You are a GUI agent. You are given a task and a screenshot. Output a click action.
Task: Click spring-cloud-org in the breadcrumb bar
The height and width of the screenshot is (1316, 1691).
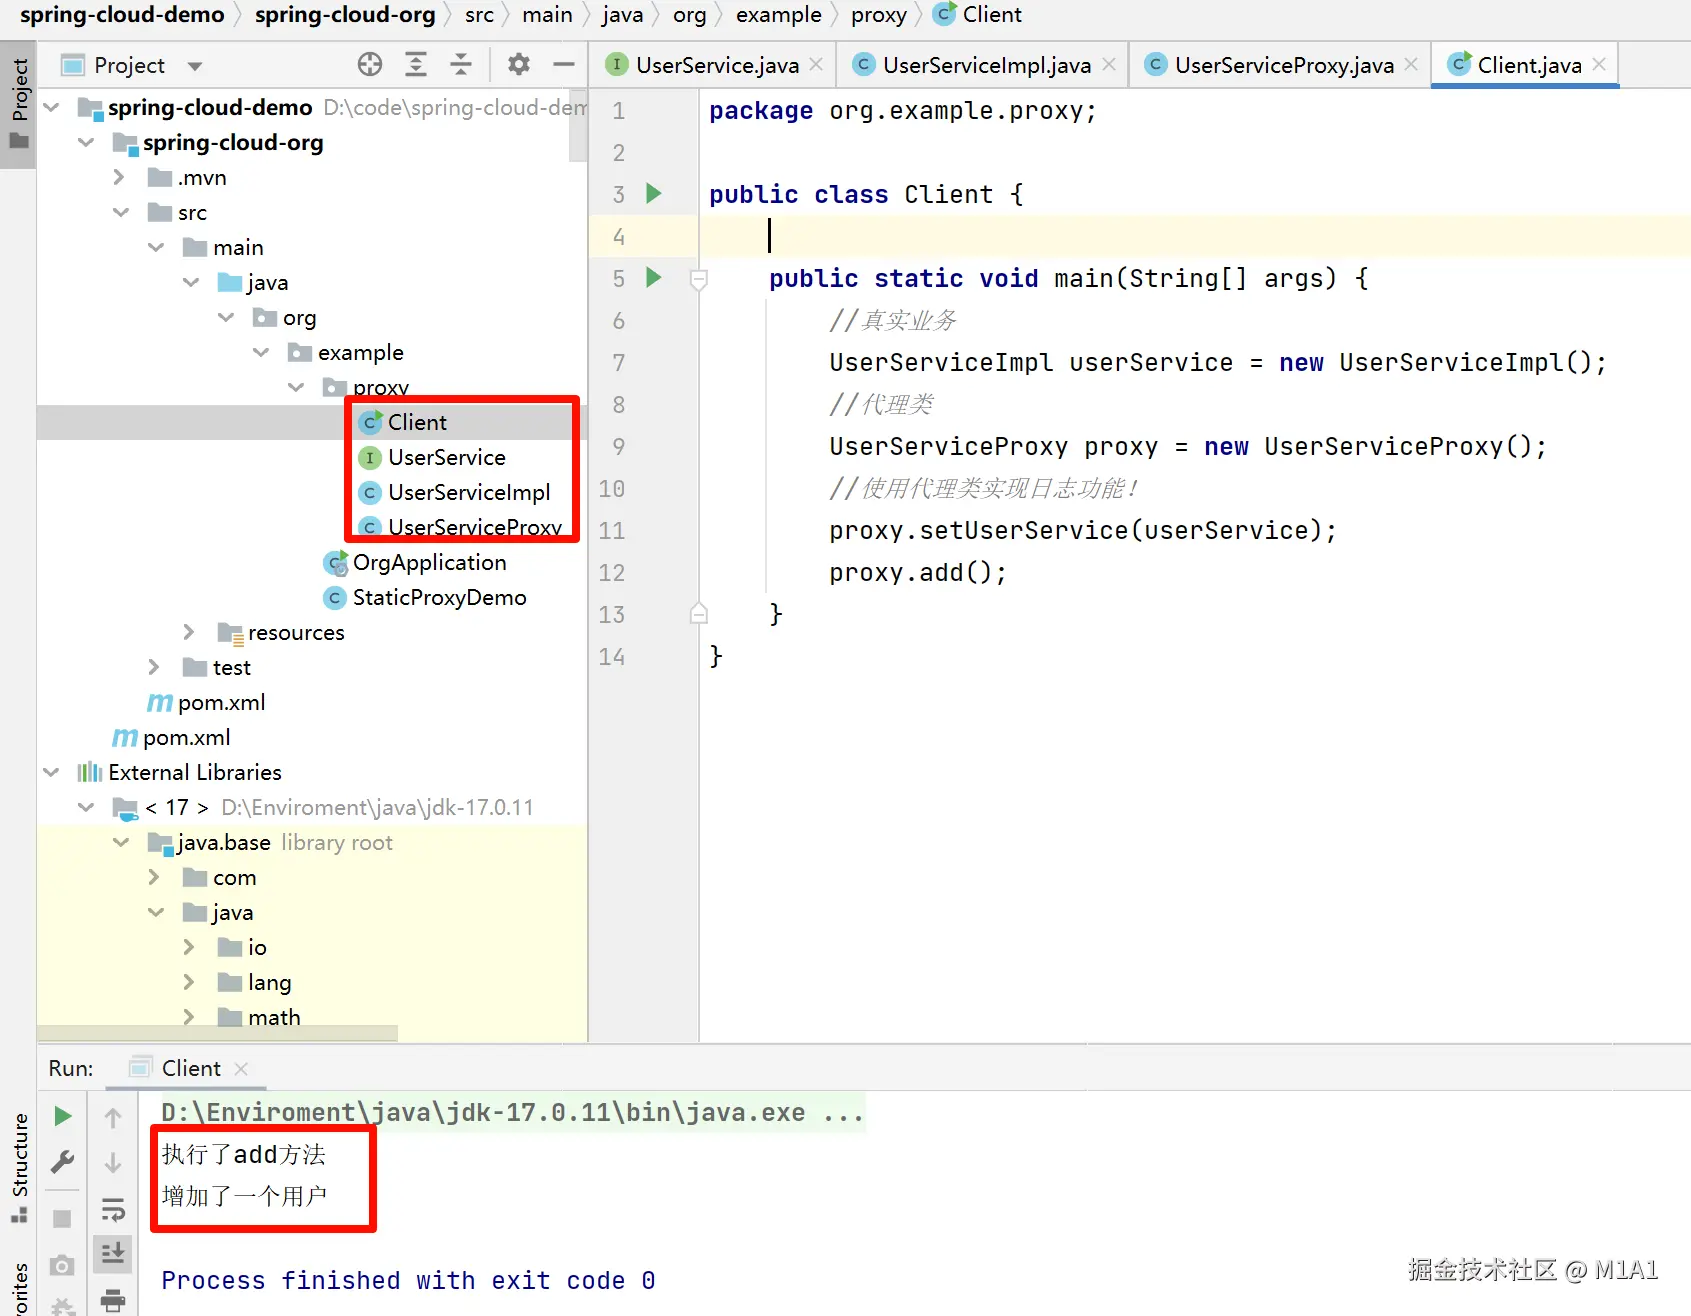[345, 15]
